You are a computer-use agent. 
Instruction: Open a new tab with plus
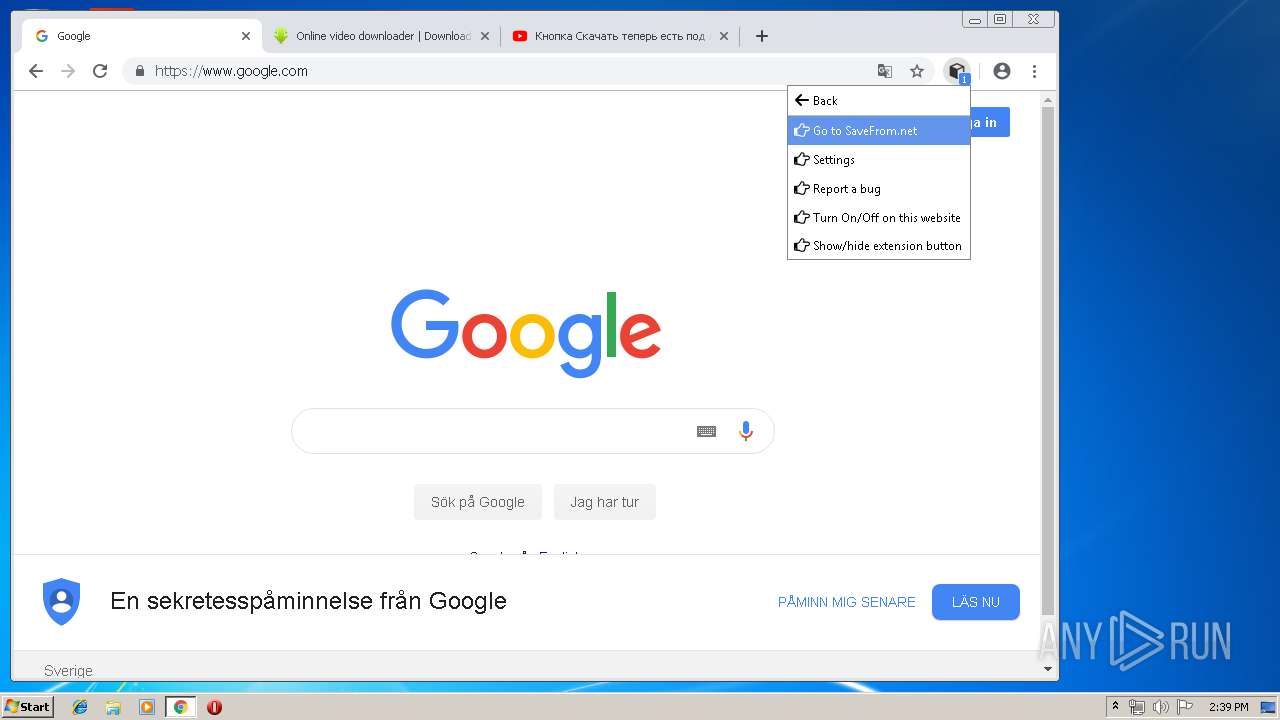click(762, 36)
